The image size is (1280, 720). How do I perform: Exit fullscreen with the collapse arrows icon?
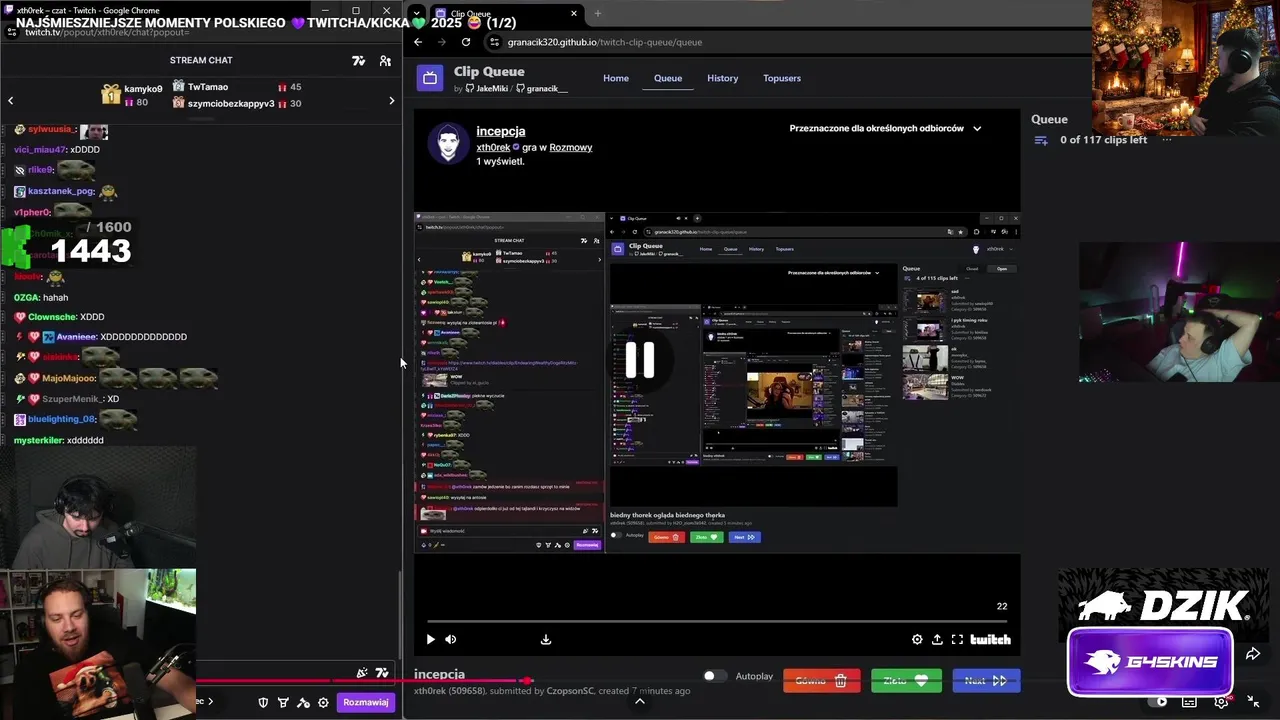1253,702
